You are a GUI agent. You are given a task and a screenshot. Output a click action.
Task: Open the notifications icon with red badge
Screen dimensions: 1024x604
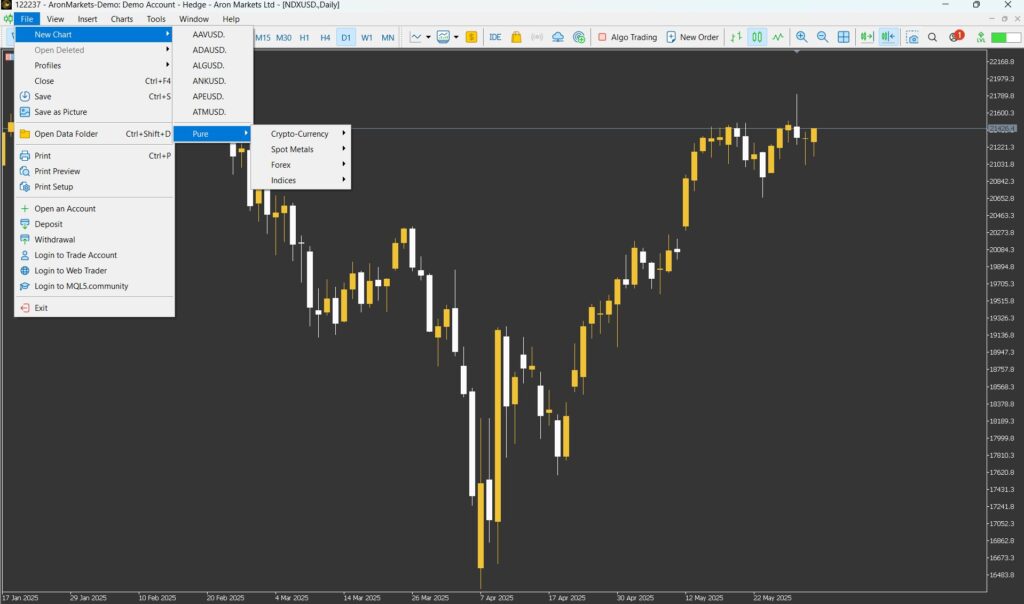pyautogui.click(x=956, y=37)
